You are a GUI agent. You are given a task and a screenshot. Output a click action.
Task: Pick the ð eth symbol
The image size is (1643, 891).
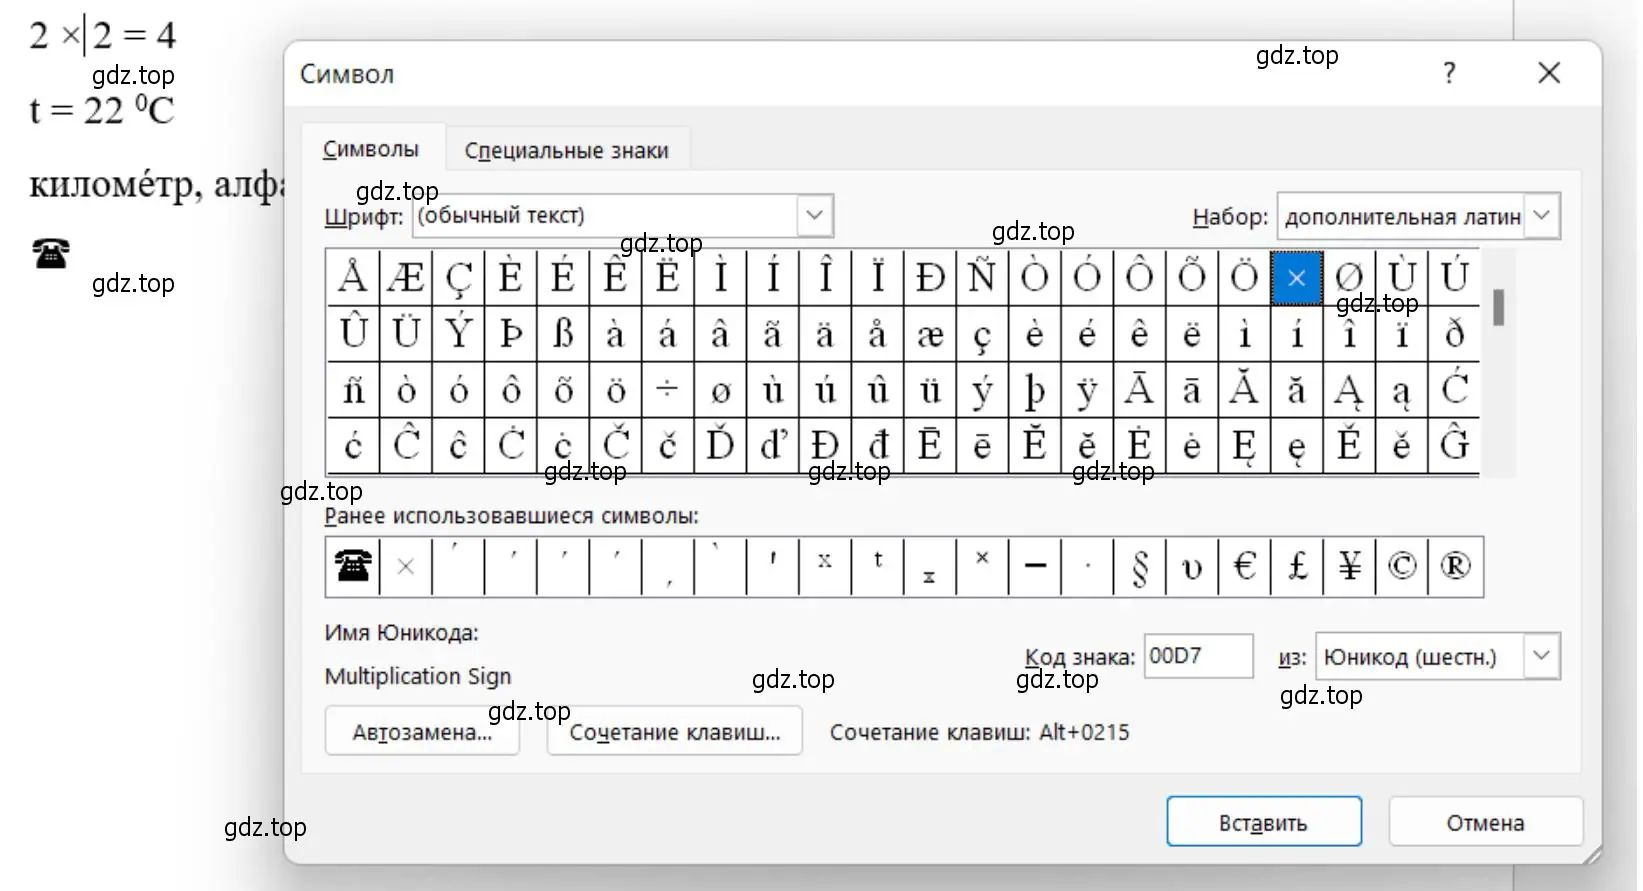point(1454,334)
